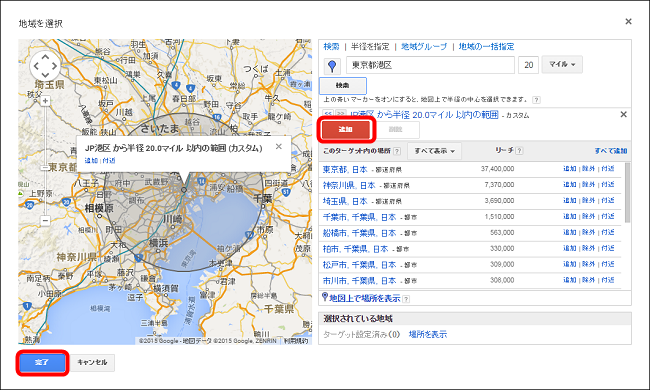Open the 地域グループ tab
Viewport: 650px width, 390px height.
tap(424, 46)
